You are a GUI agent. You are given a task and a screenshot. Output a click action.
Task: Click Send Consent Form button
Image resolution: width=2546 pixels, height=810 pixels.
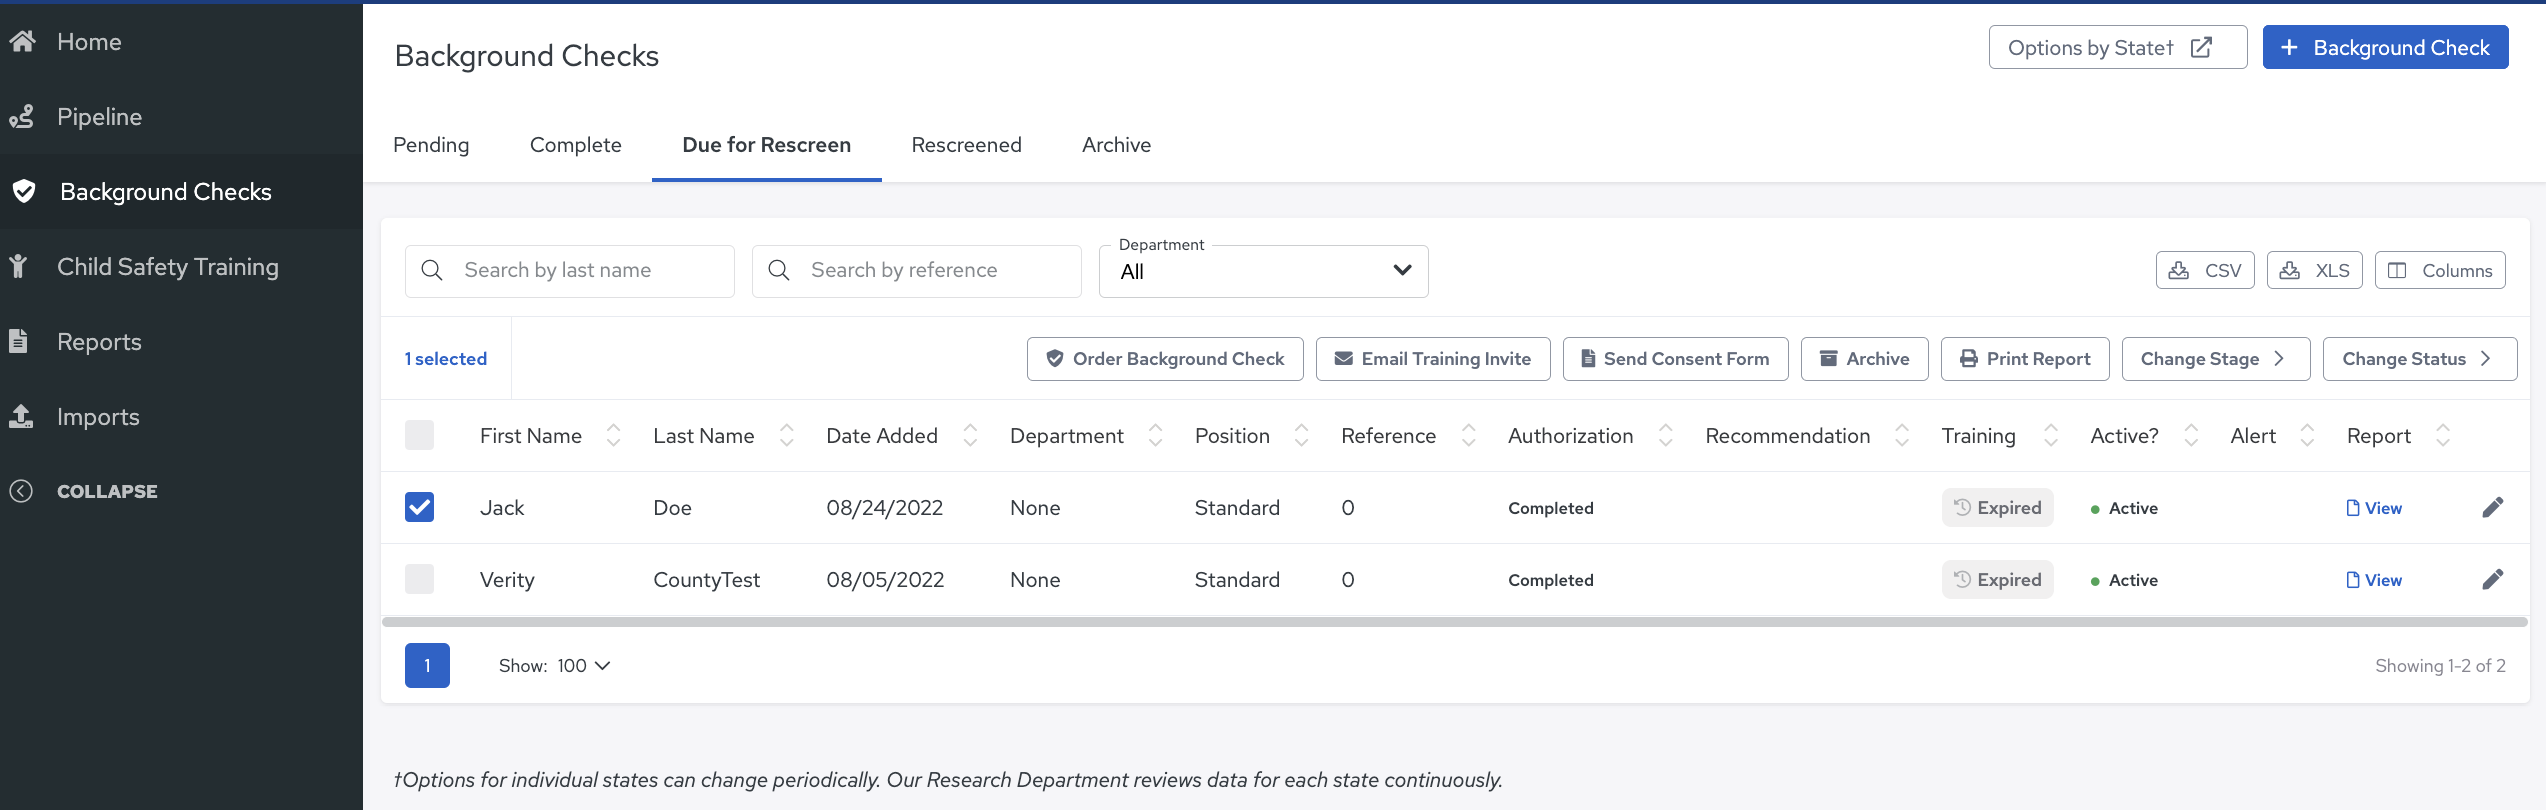pos(1676,359)
